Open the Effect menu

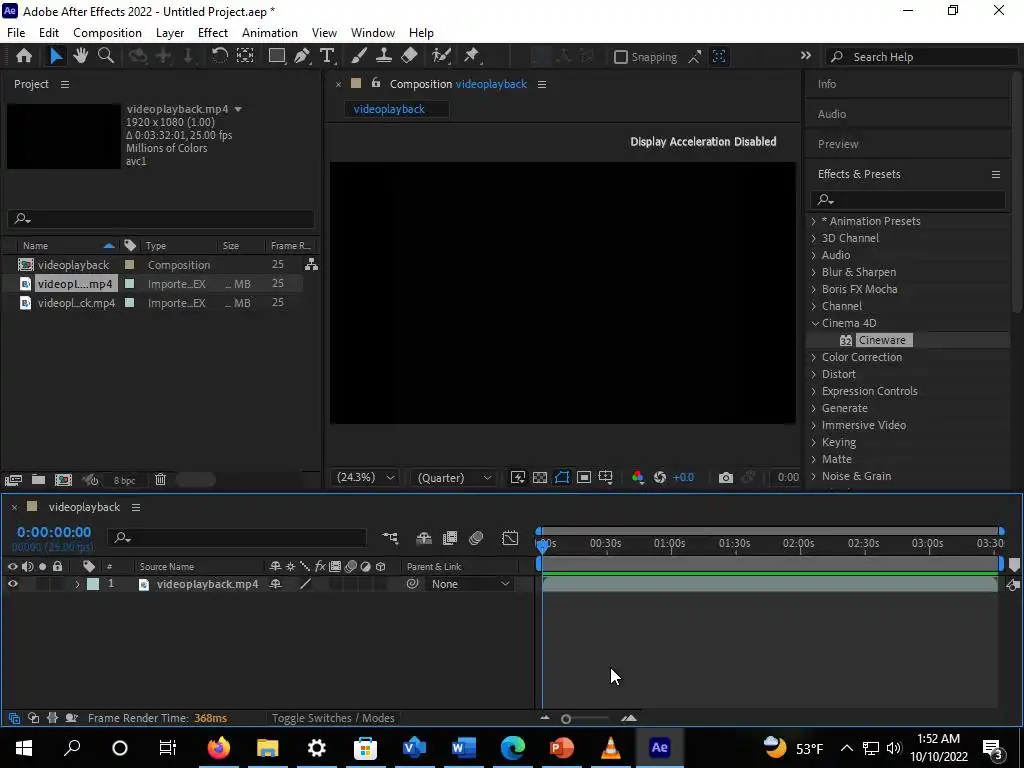click(x=213, y=33)
